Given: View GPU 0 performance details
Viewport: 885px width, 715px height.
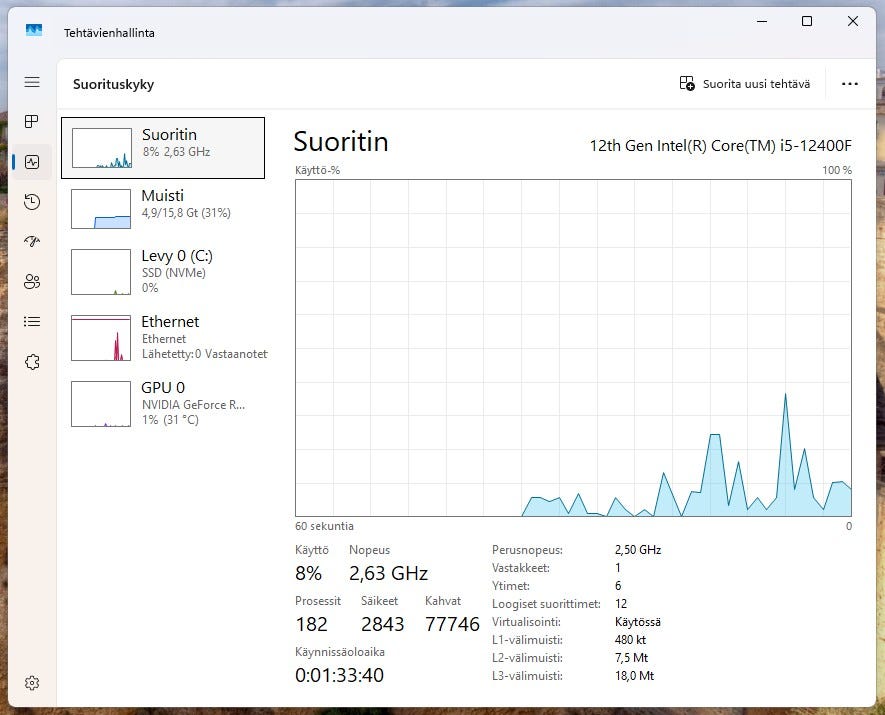Looking at the screenshot, I should click(x=163, y=403).
